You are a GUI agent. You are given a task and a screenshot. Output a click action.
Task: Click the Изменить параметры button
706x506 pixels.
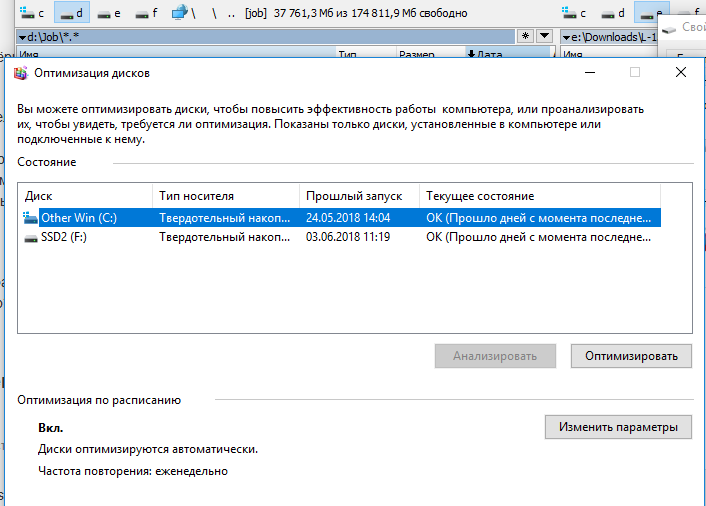(618, 427)
